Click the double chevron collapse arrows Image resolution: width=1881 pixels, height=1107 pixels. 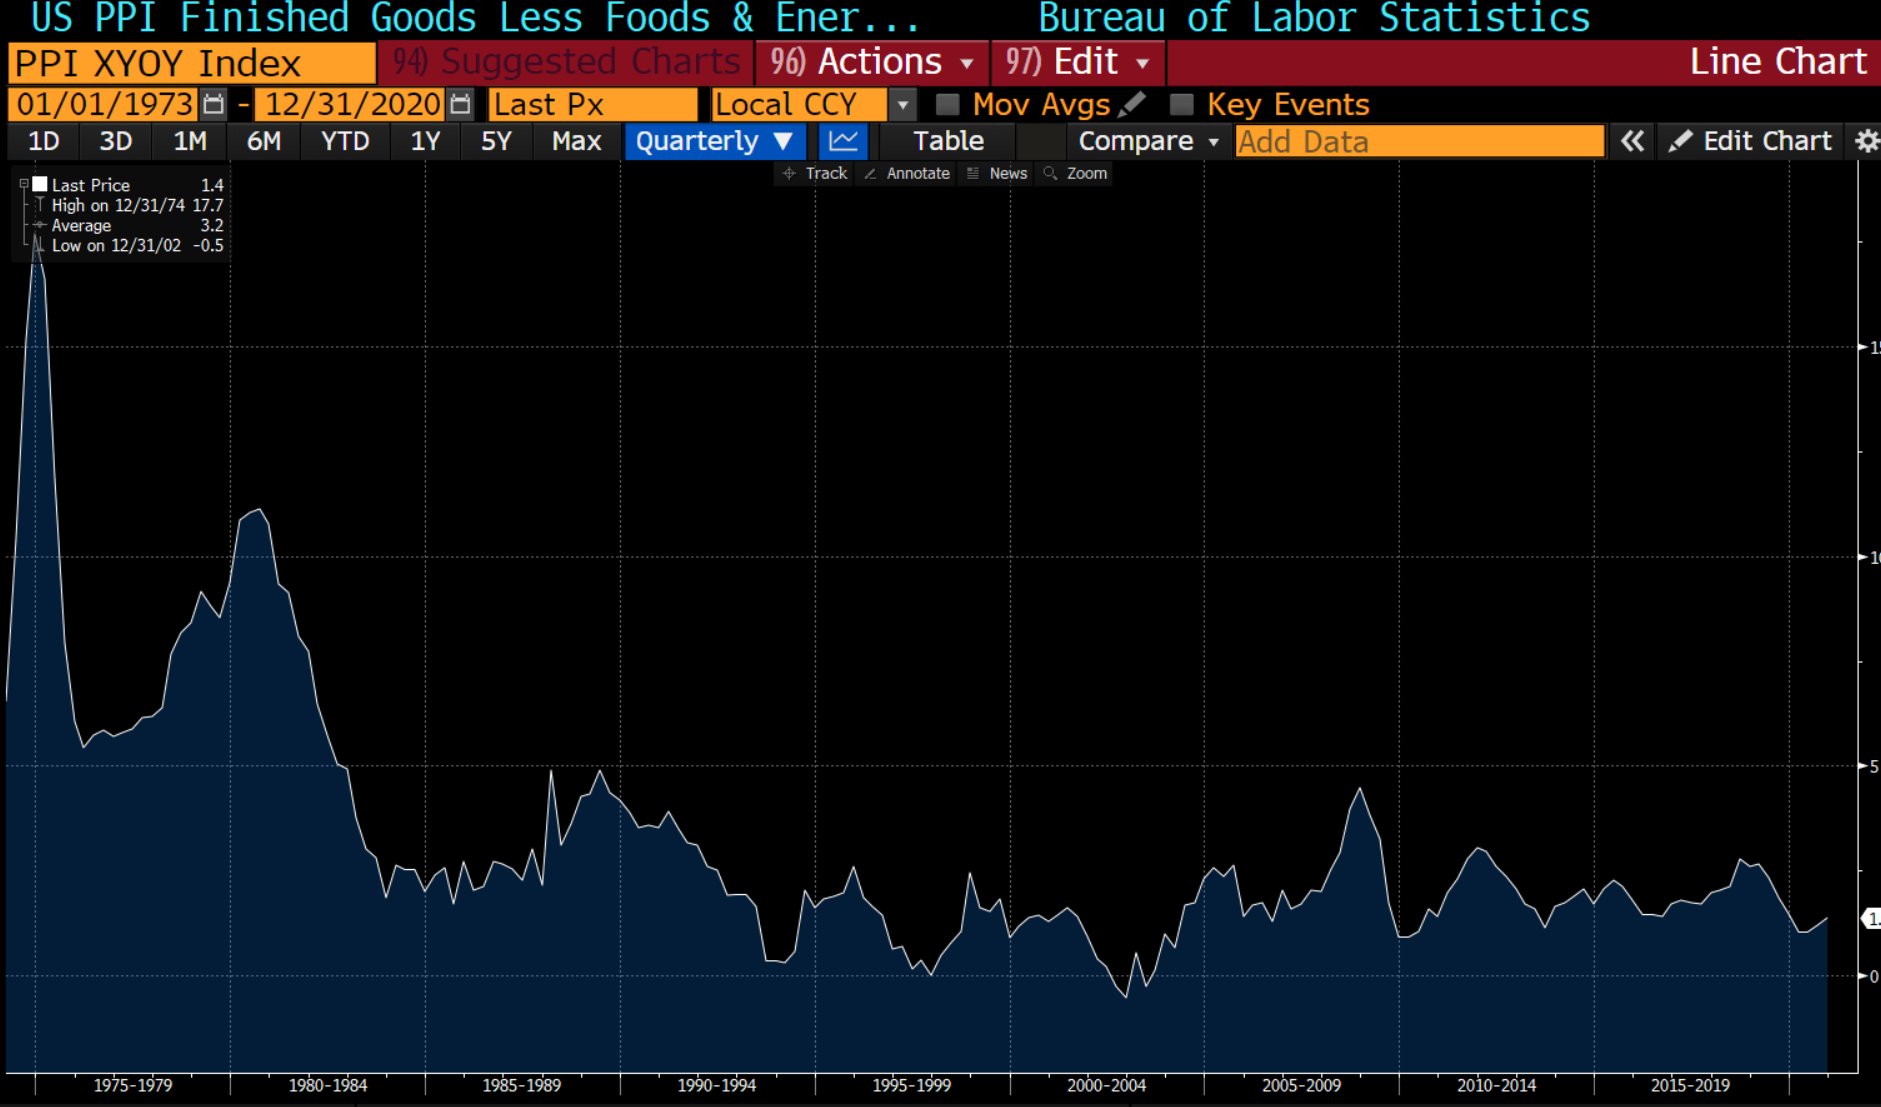tap(1632, 141)
